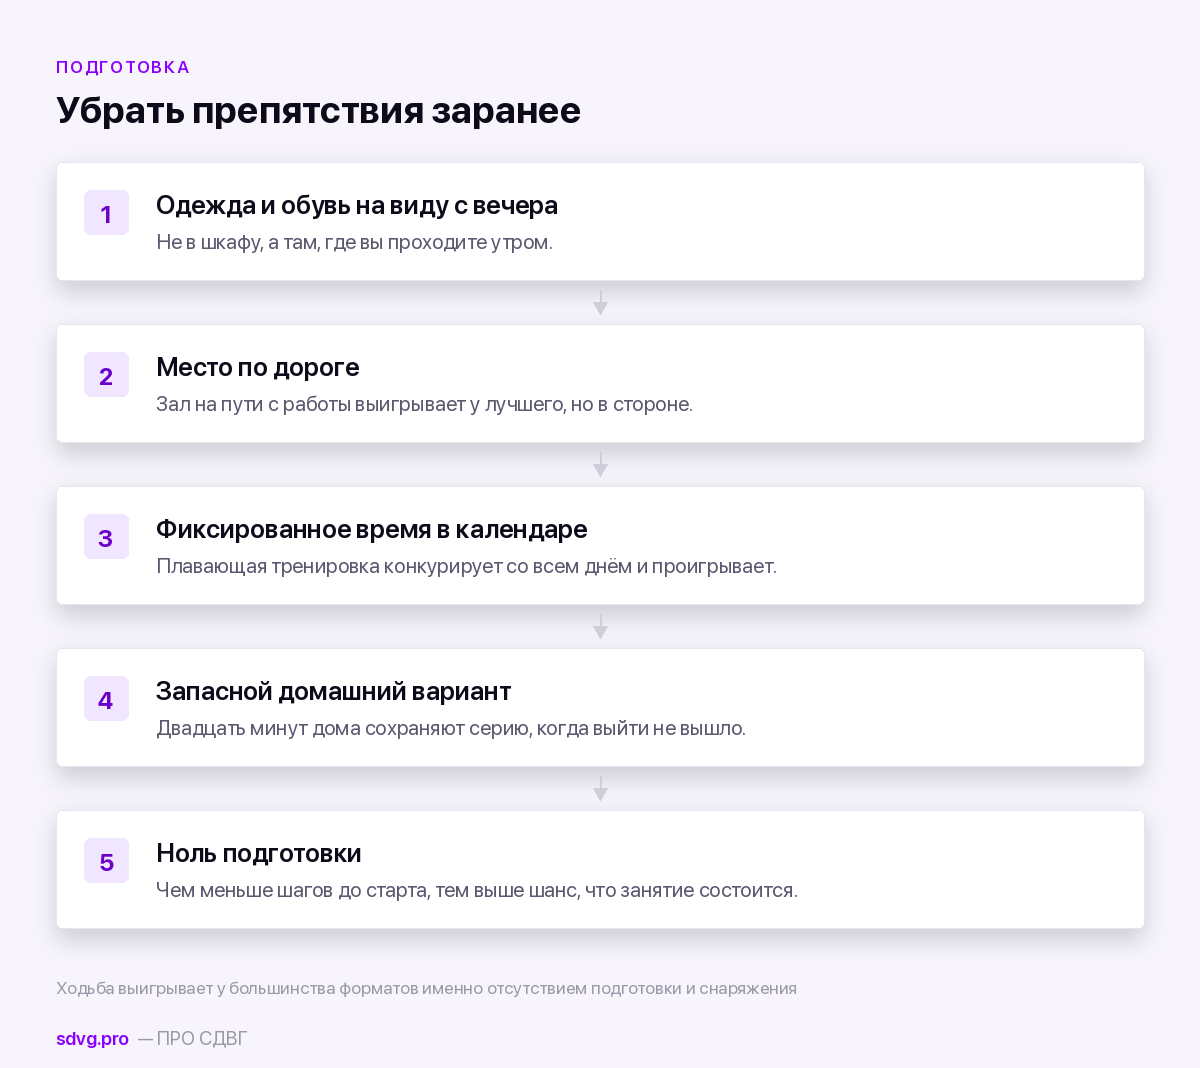Click the step number 1 badge
This screenshot has height=1068, width=1200.
coord(106,213)
